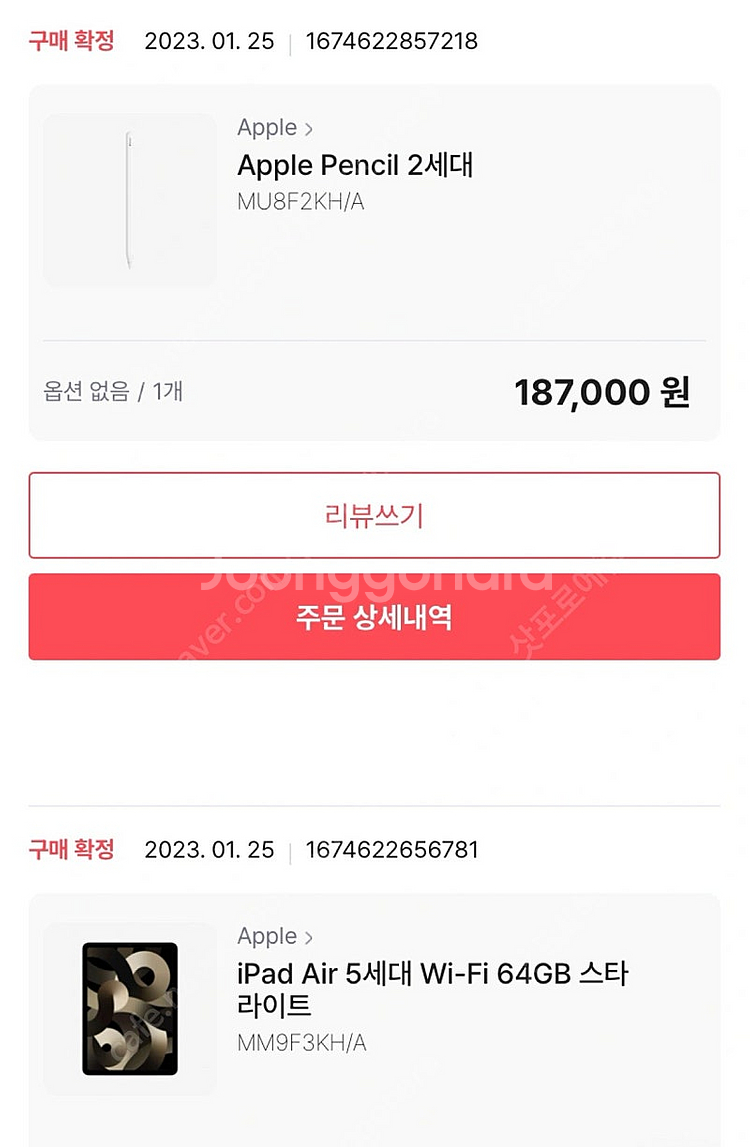Viewport: 750px width, 1147px height.
Task: Click the 구매 확정 status of the Pencil order
Action: tap(71, 41)
